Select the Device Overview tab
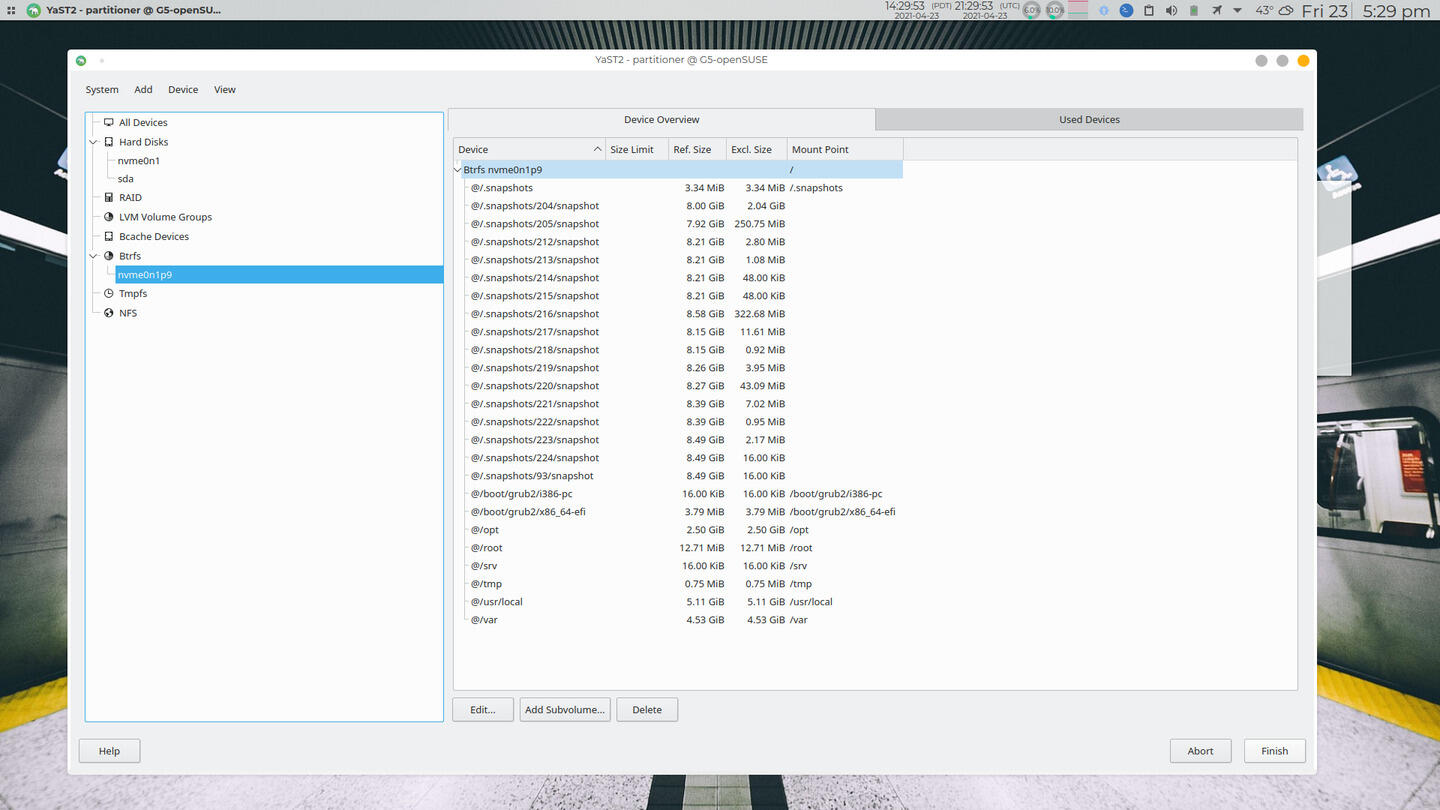Viewport: 1440px width, 810px height. tap(662, 119)
